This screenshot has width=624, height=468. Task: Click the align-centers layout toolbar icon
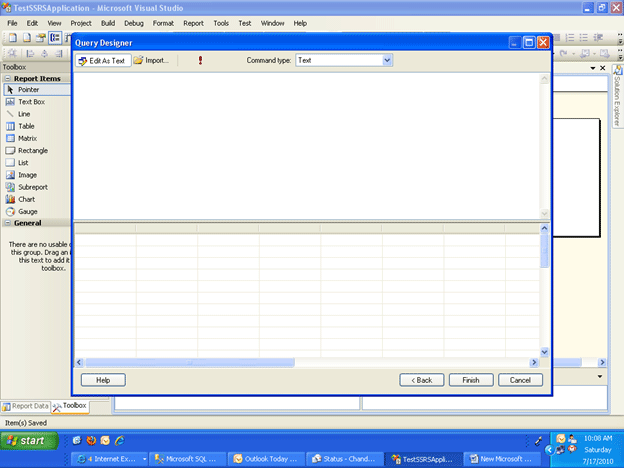coord(45,53)
